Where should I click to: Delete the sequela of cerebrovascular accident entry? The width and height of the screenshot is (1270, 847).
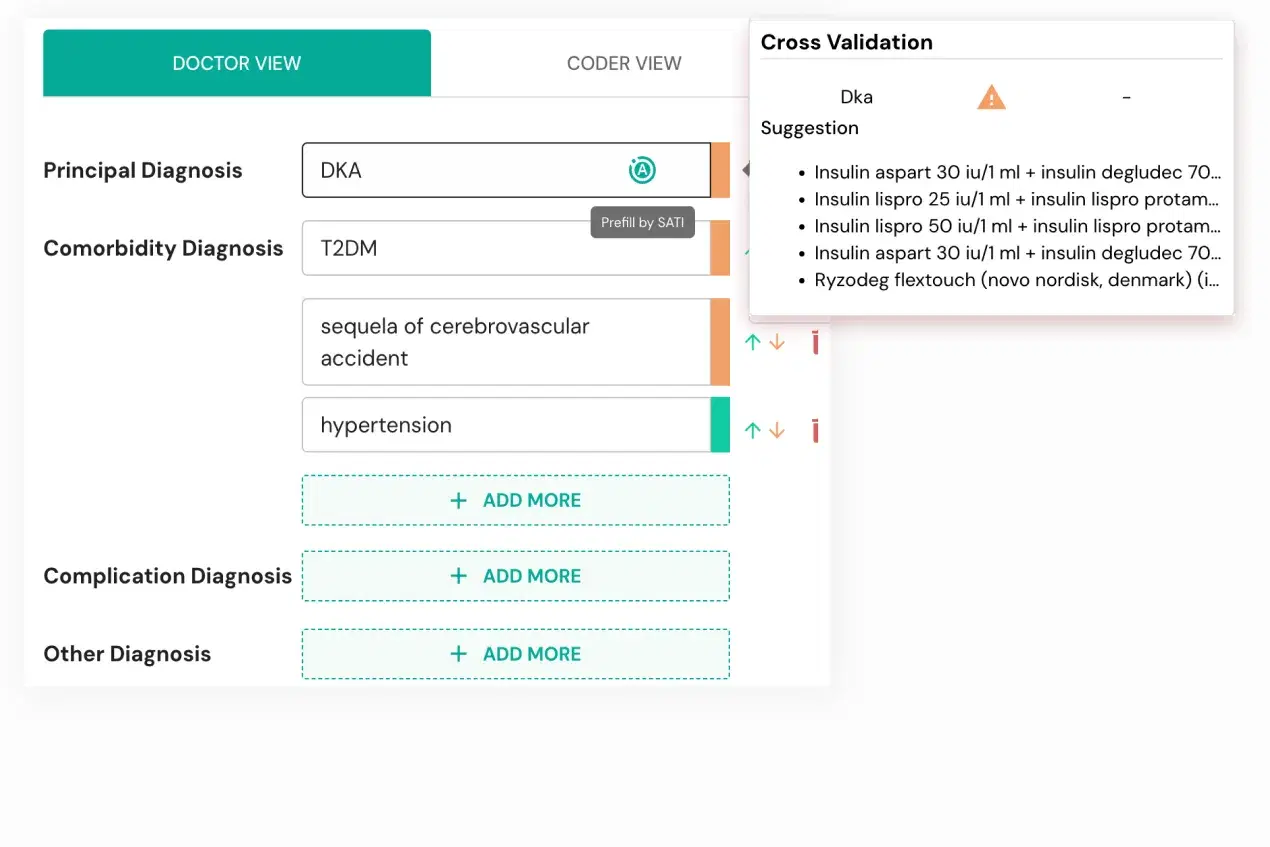point(815,342)
